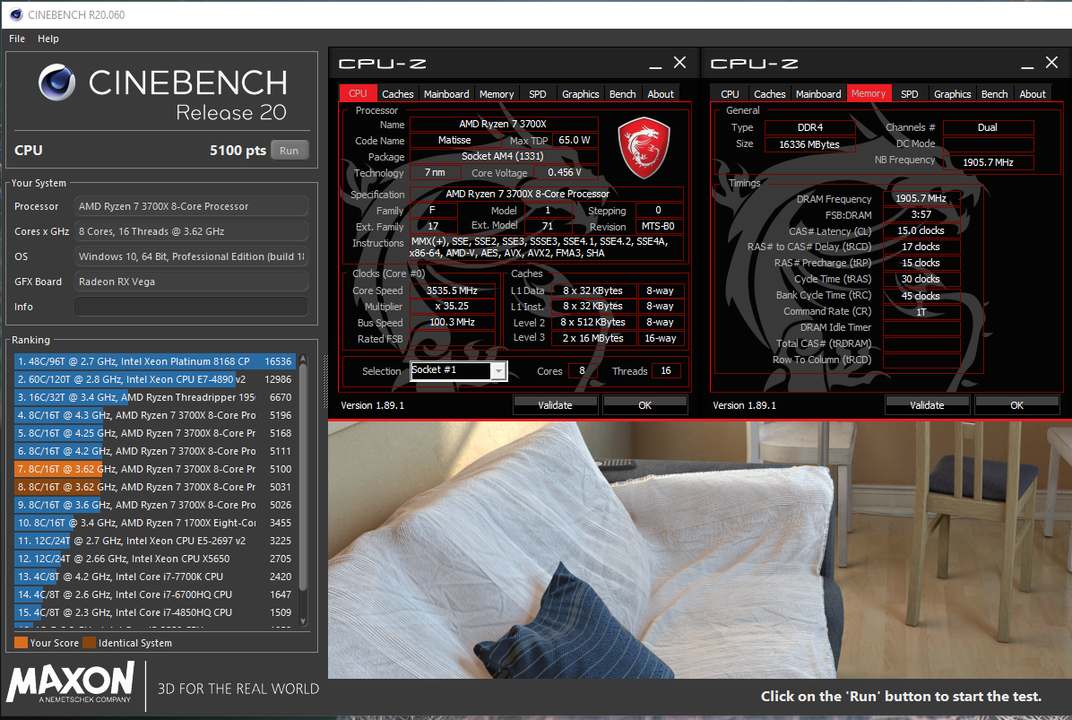
Task: Select ranking row 13 Core i7-7700K
Action: point(155,576)
